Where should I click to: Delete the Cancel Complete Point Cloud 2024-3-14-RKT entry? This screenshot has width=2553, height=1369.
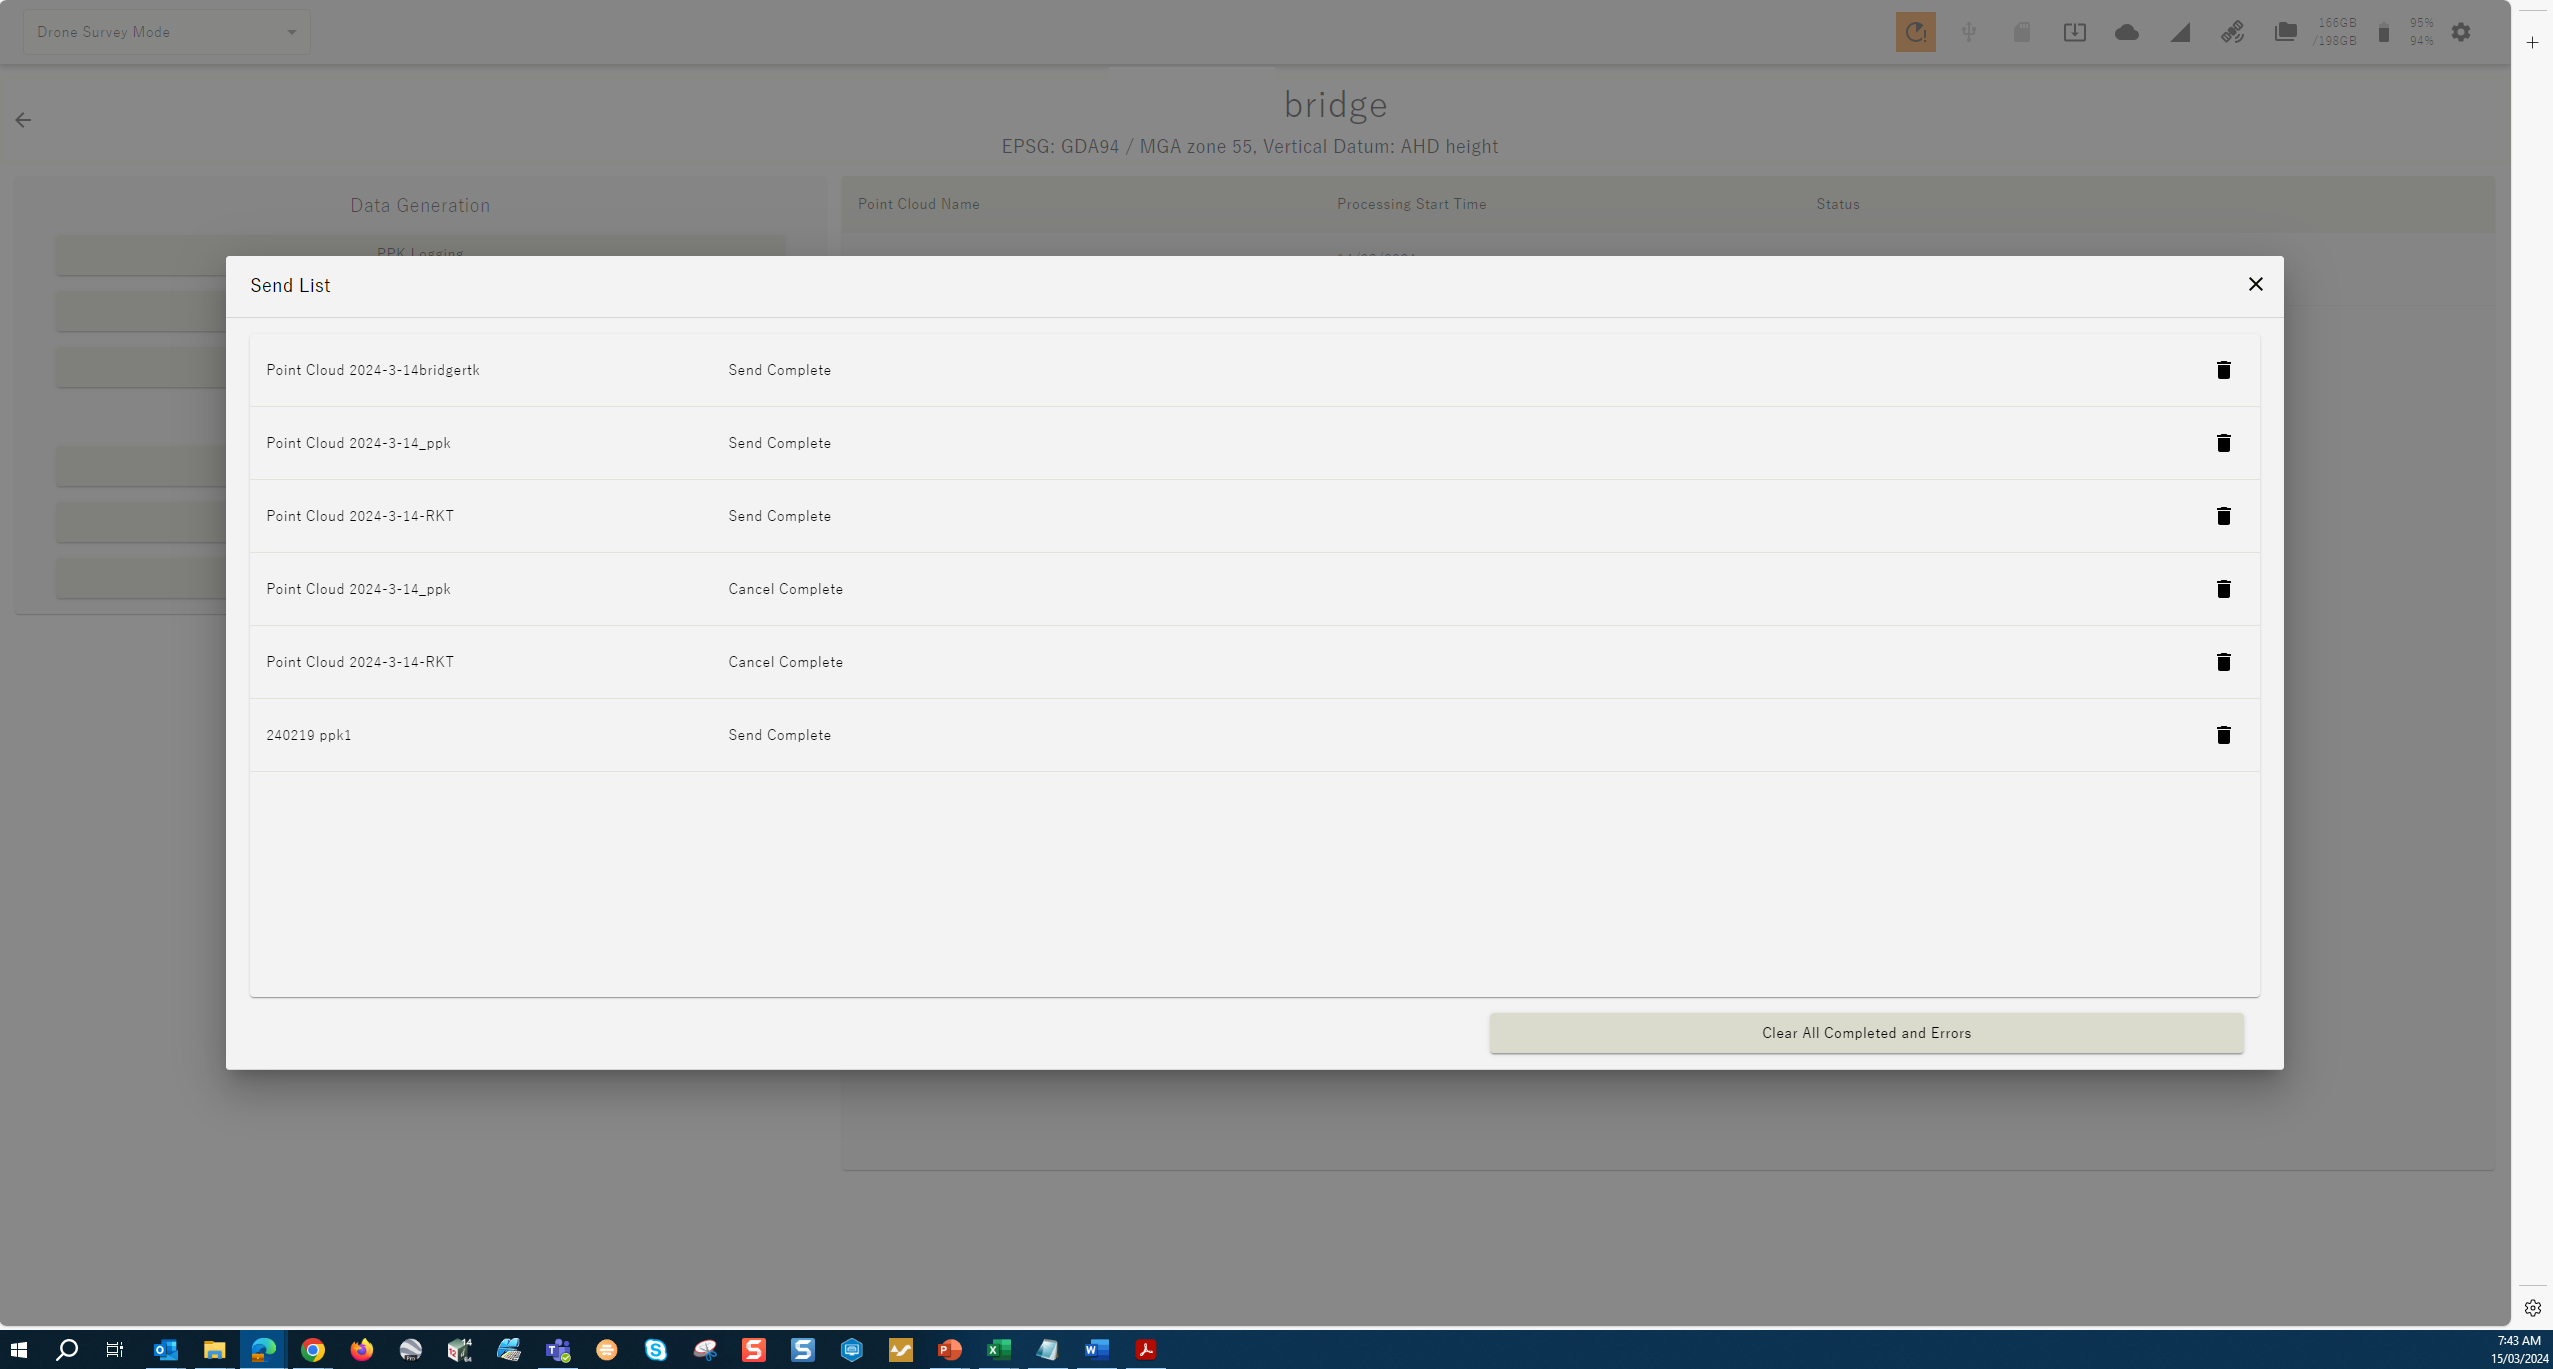(x=2223, y=662)
